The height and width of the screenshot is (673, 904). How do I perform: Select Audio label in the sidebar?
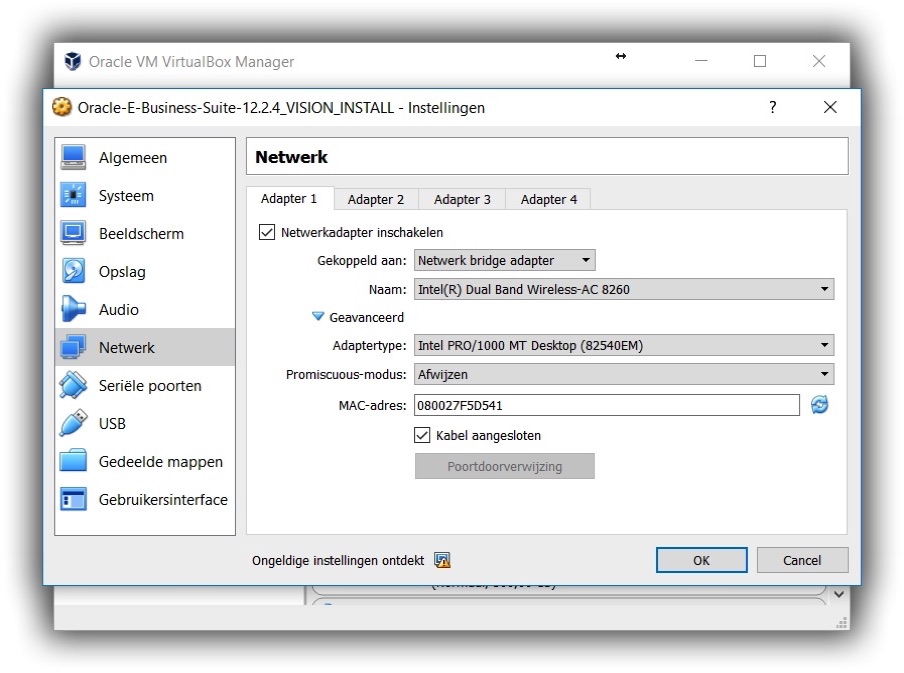(x=119, y=310)
